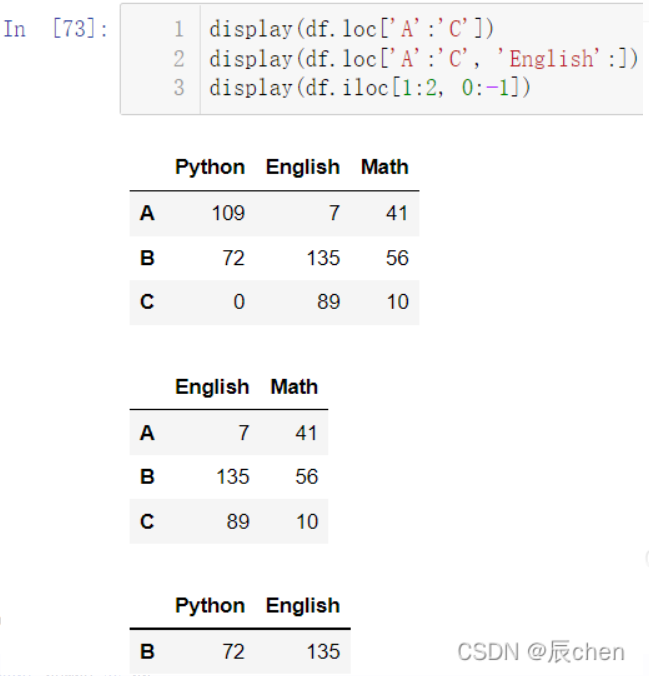Image resolution: width=649 pixels, height=676 pixels.
Task: Click the Math header in the first table
Action: tap(385, 167)
